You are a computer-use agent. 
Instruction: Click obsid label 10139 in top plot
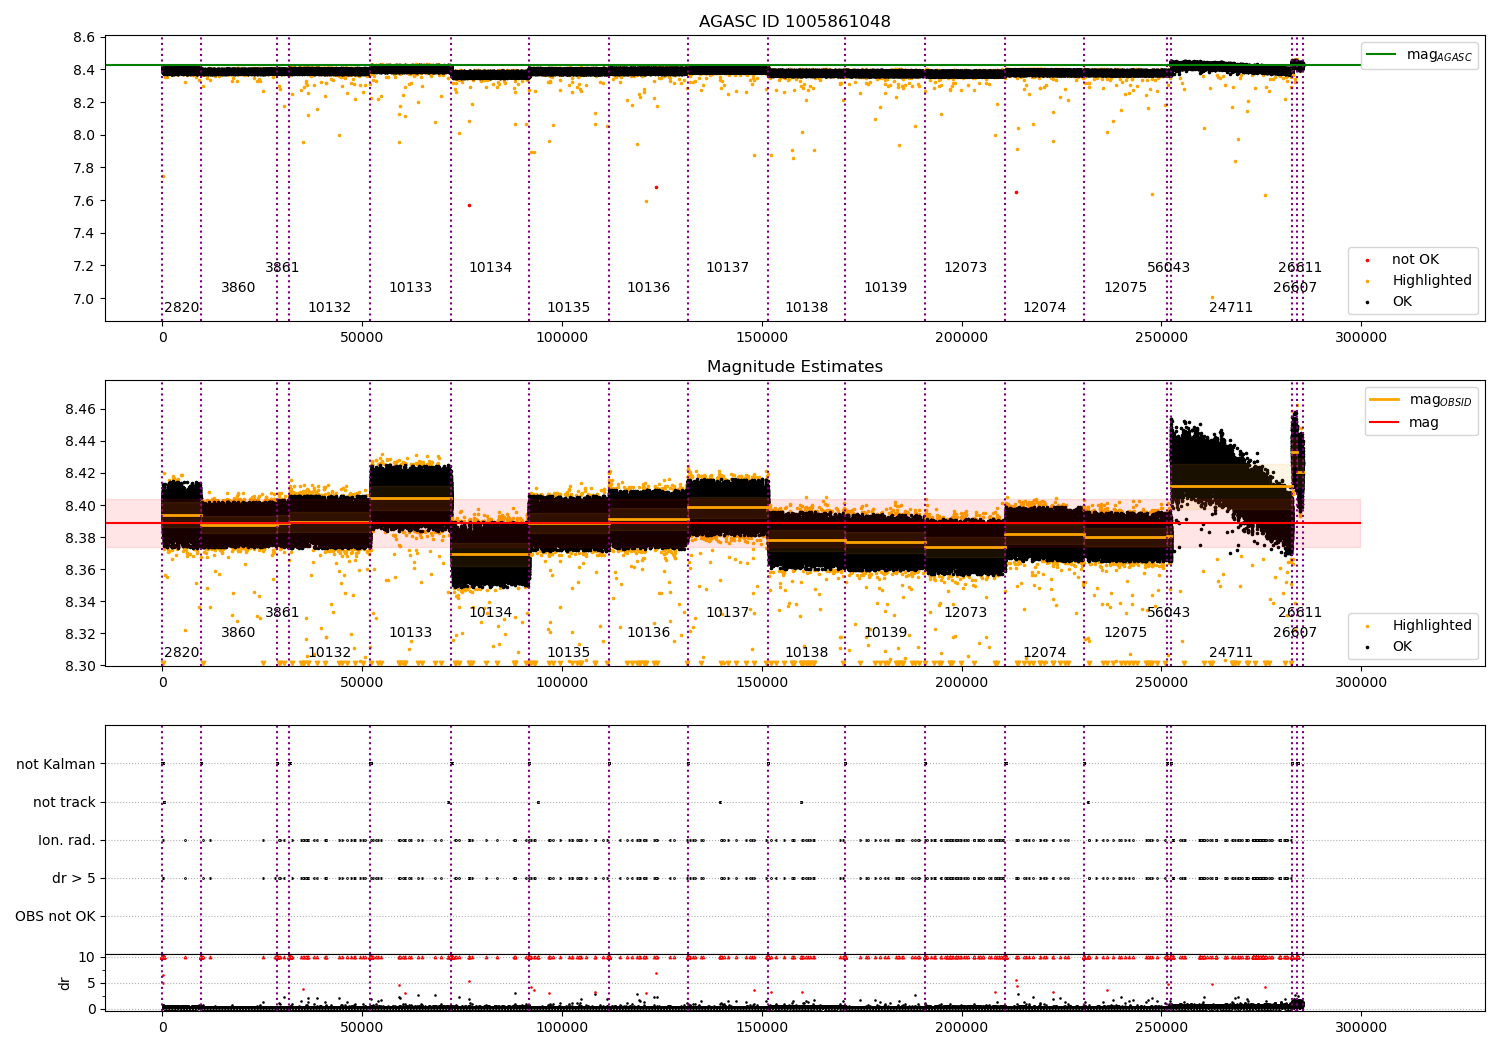pyautogui.click(x=885, y=288)
